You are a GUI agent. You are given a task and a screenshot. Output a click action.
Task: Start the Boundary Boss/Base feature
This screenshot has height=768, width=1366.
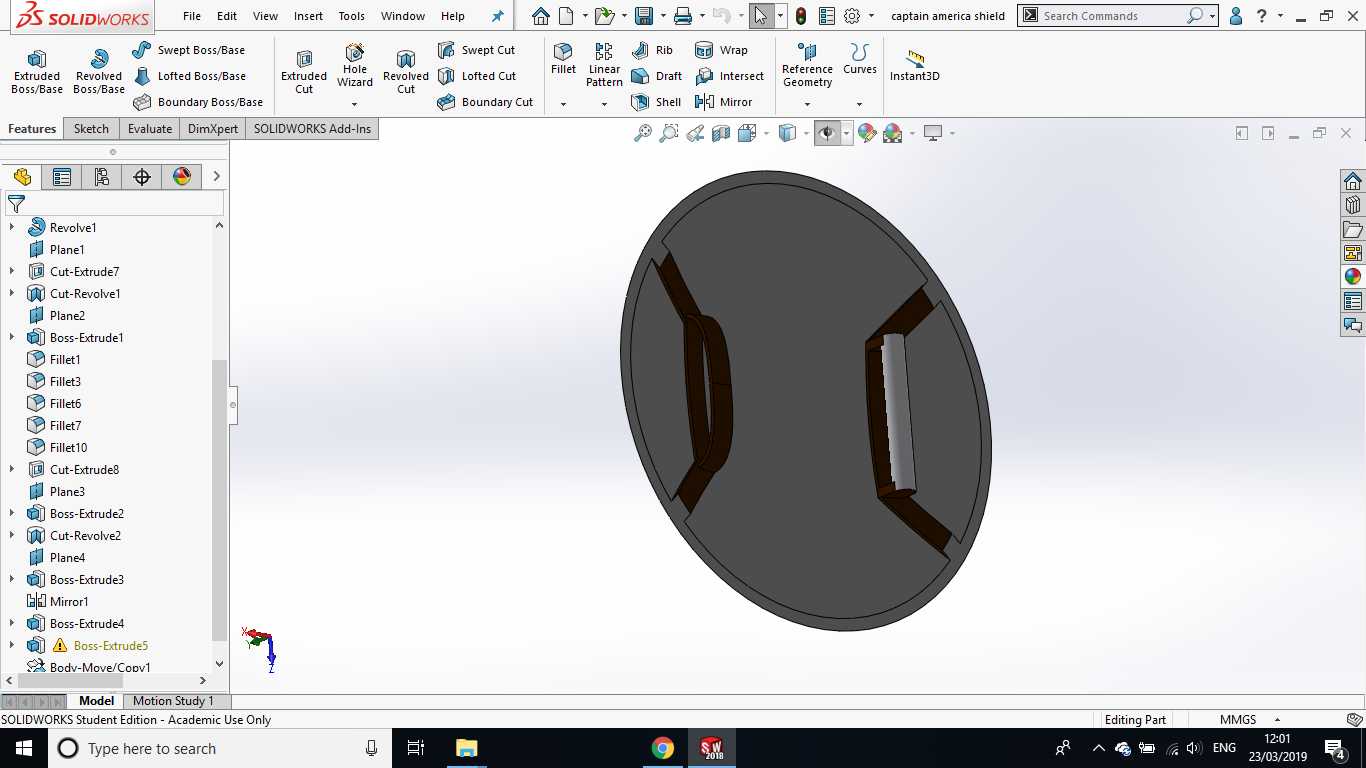[x=198, y=102]
